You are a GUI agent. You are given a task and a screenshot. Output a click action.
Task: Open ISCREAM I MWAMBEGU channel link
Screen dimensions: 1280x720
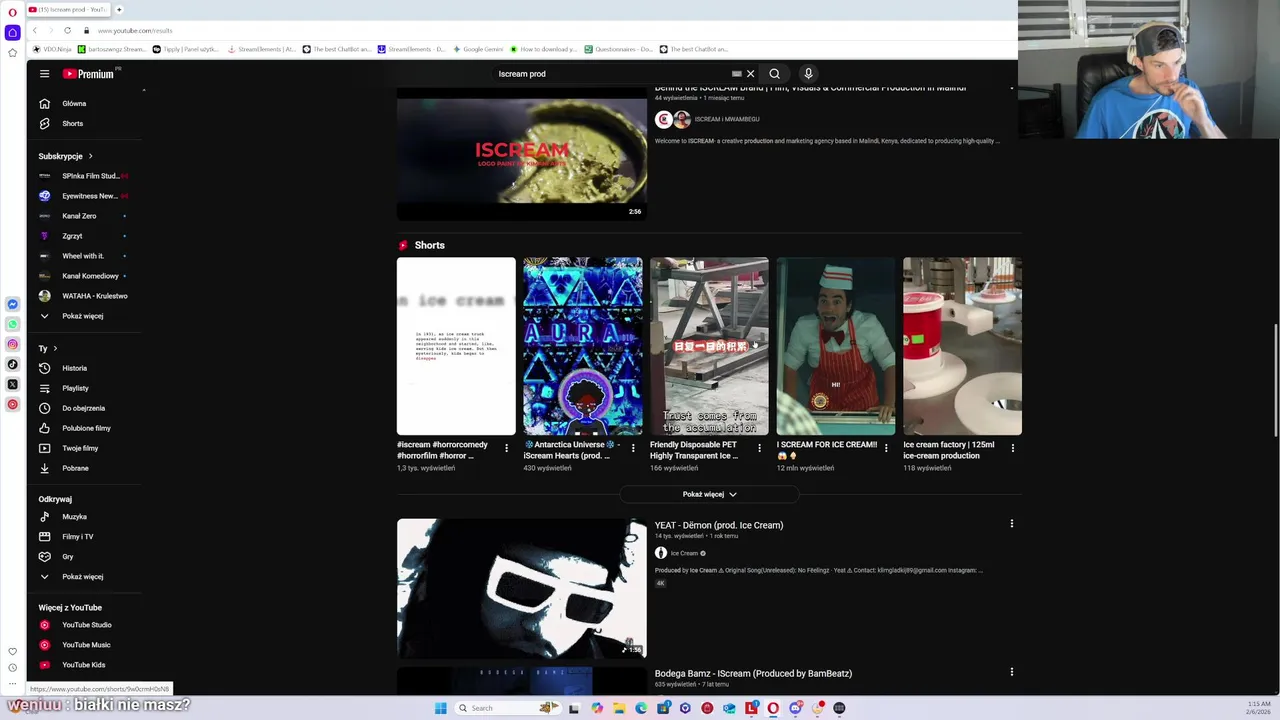pyautogui.click(x=727, y=119)
